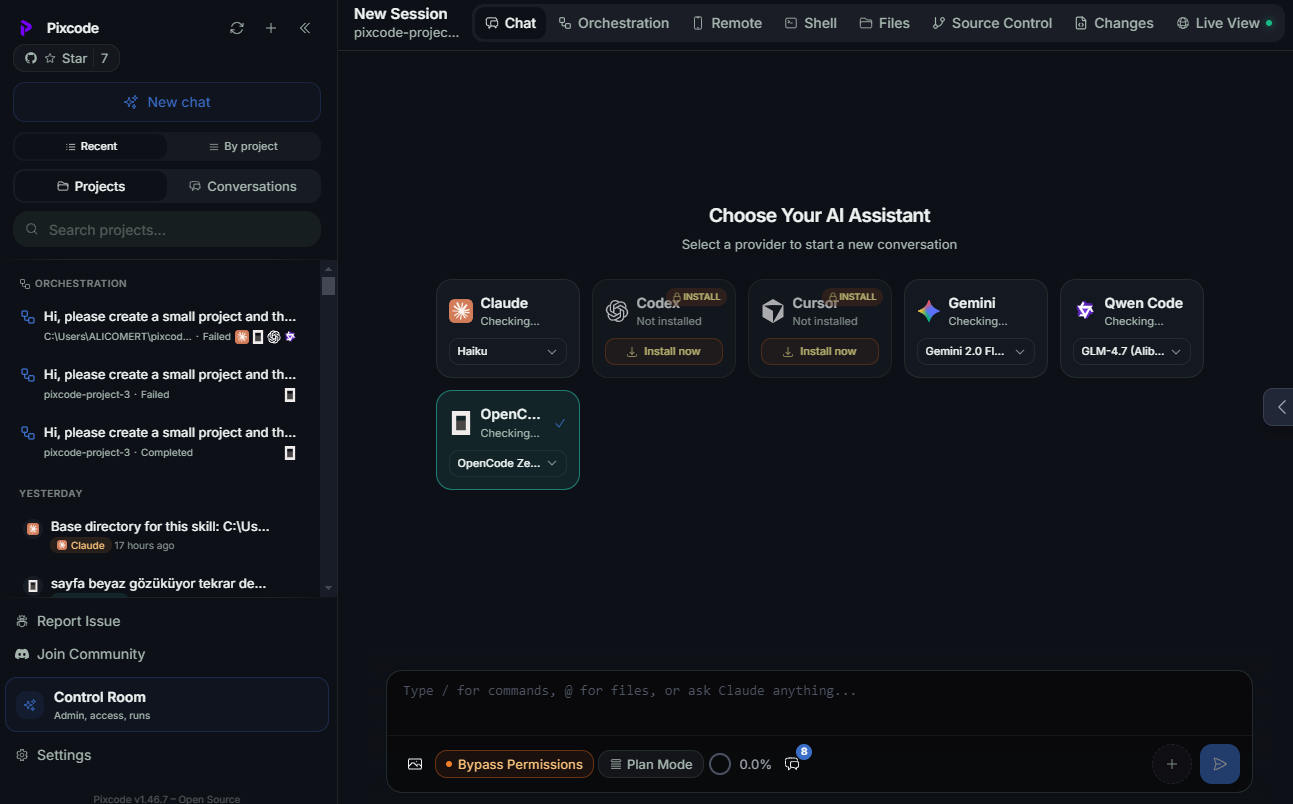This screenshot has width=1293, height=804.
Task: Click the scroll down arrow in sidebar list
Action: click(328, 587)
